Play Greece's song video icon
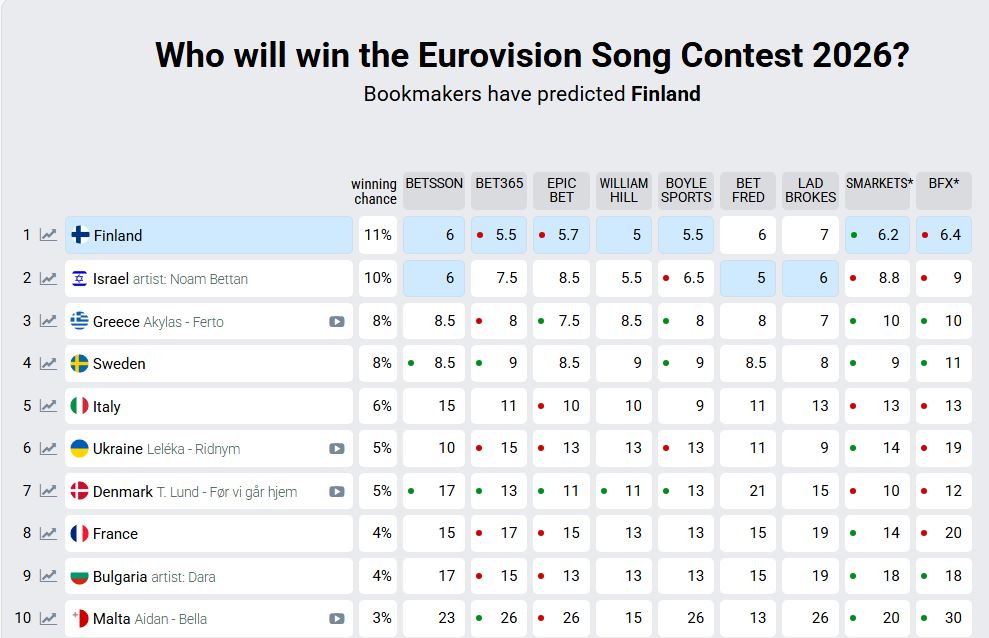This screenshot has width=989, height=638. click(x=337, y=322)
